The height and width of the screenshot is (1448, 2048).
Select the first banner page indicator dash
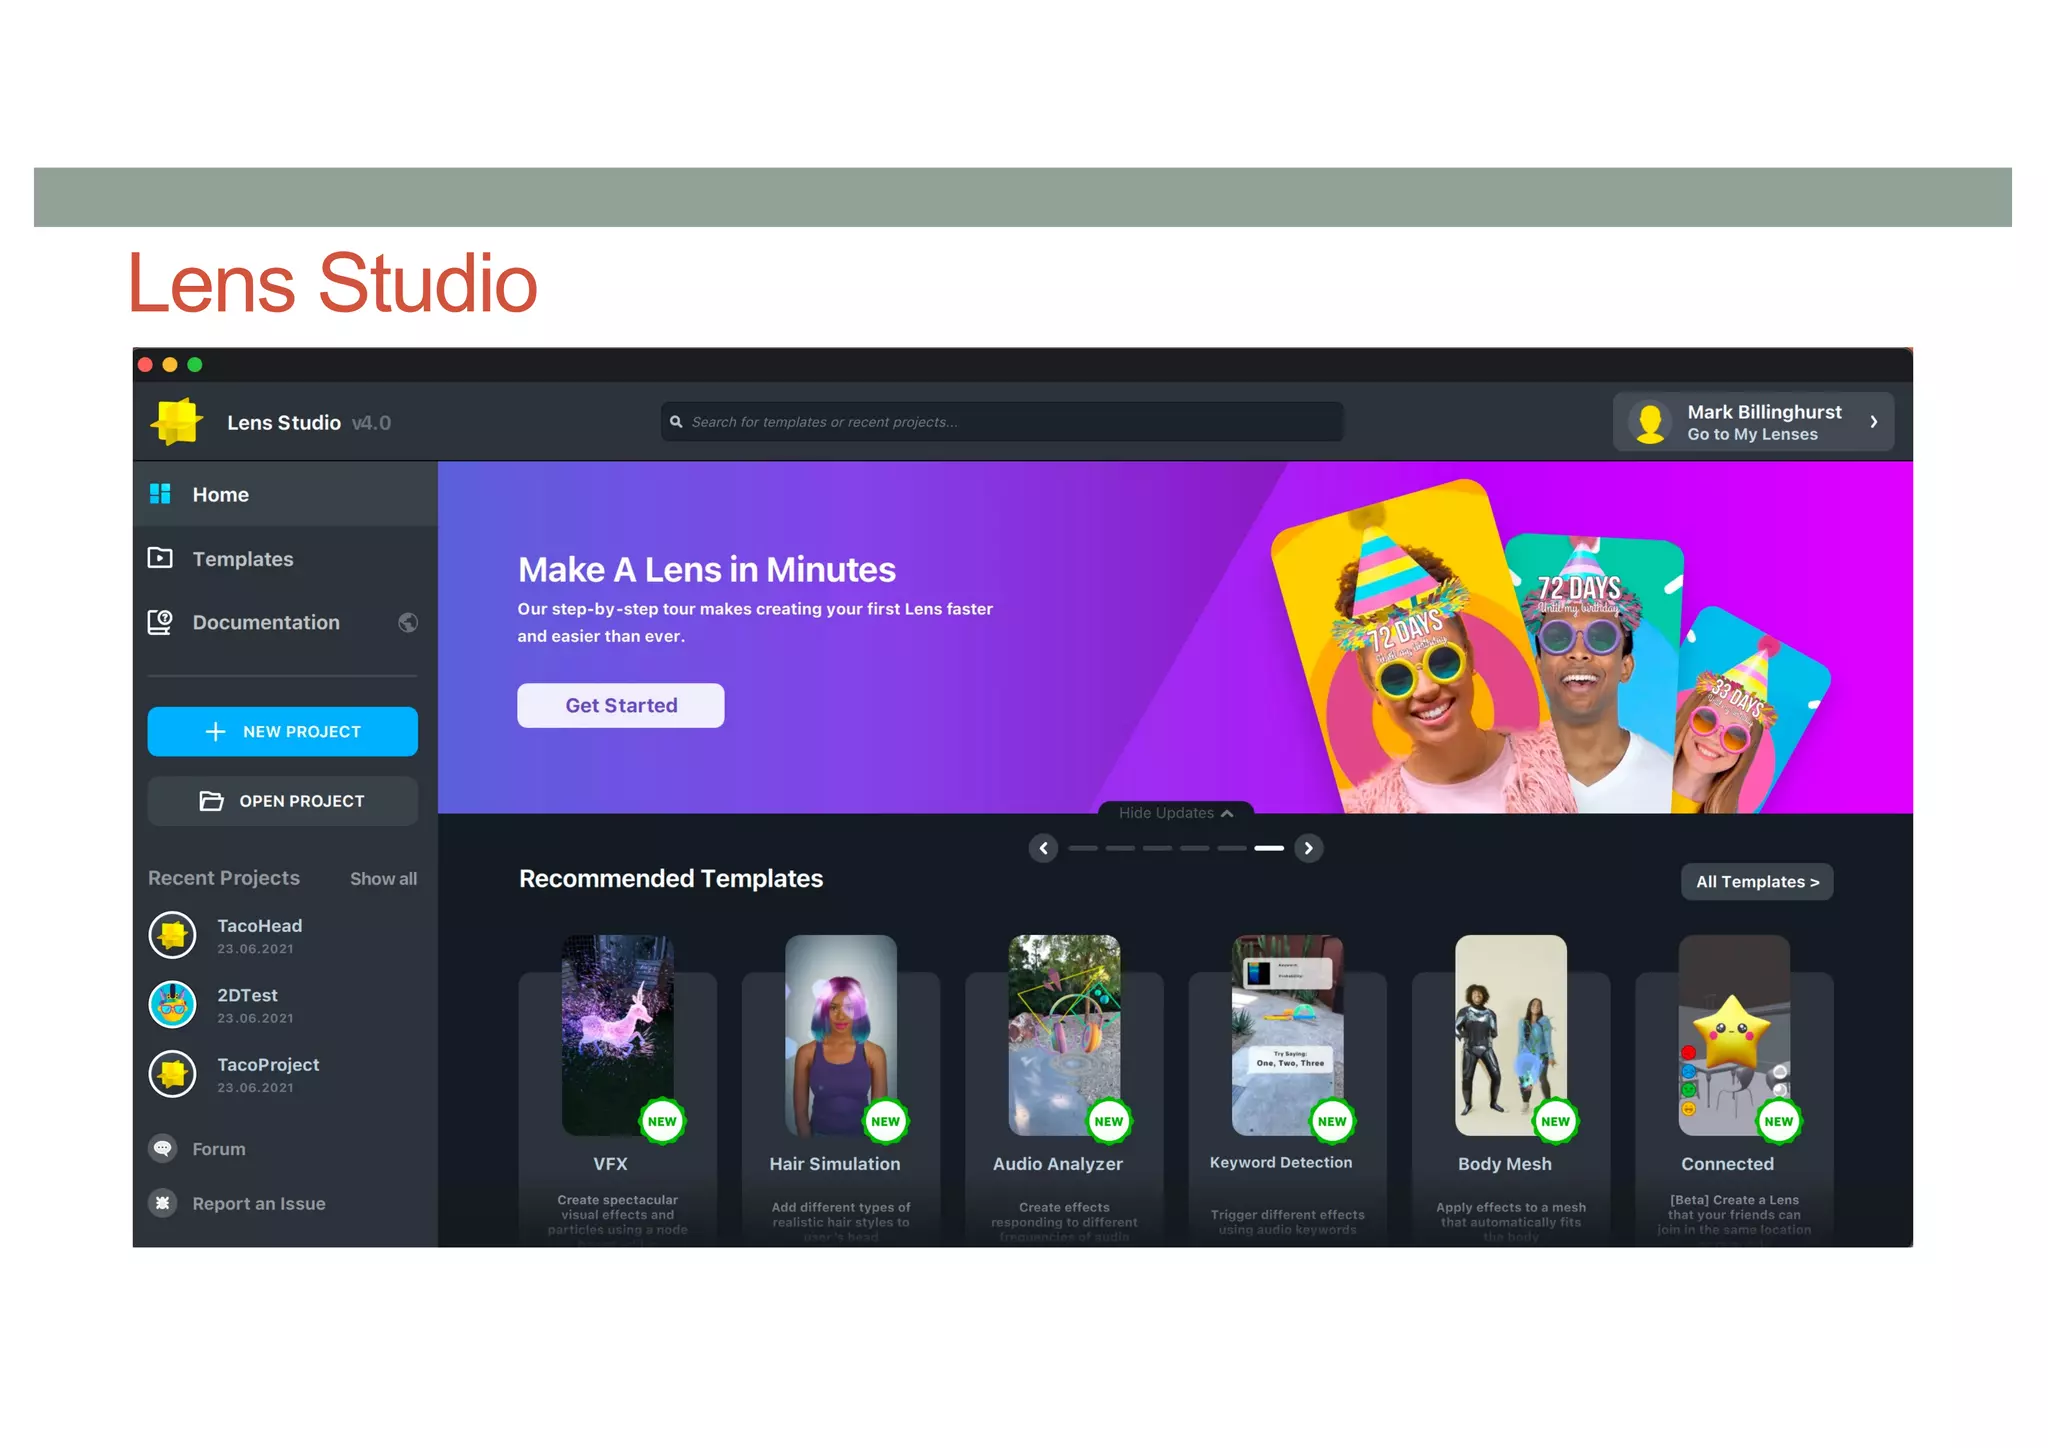click(x=1083, y=848)
